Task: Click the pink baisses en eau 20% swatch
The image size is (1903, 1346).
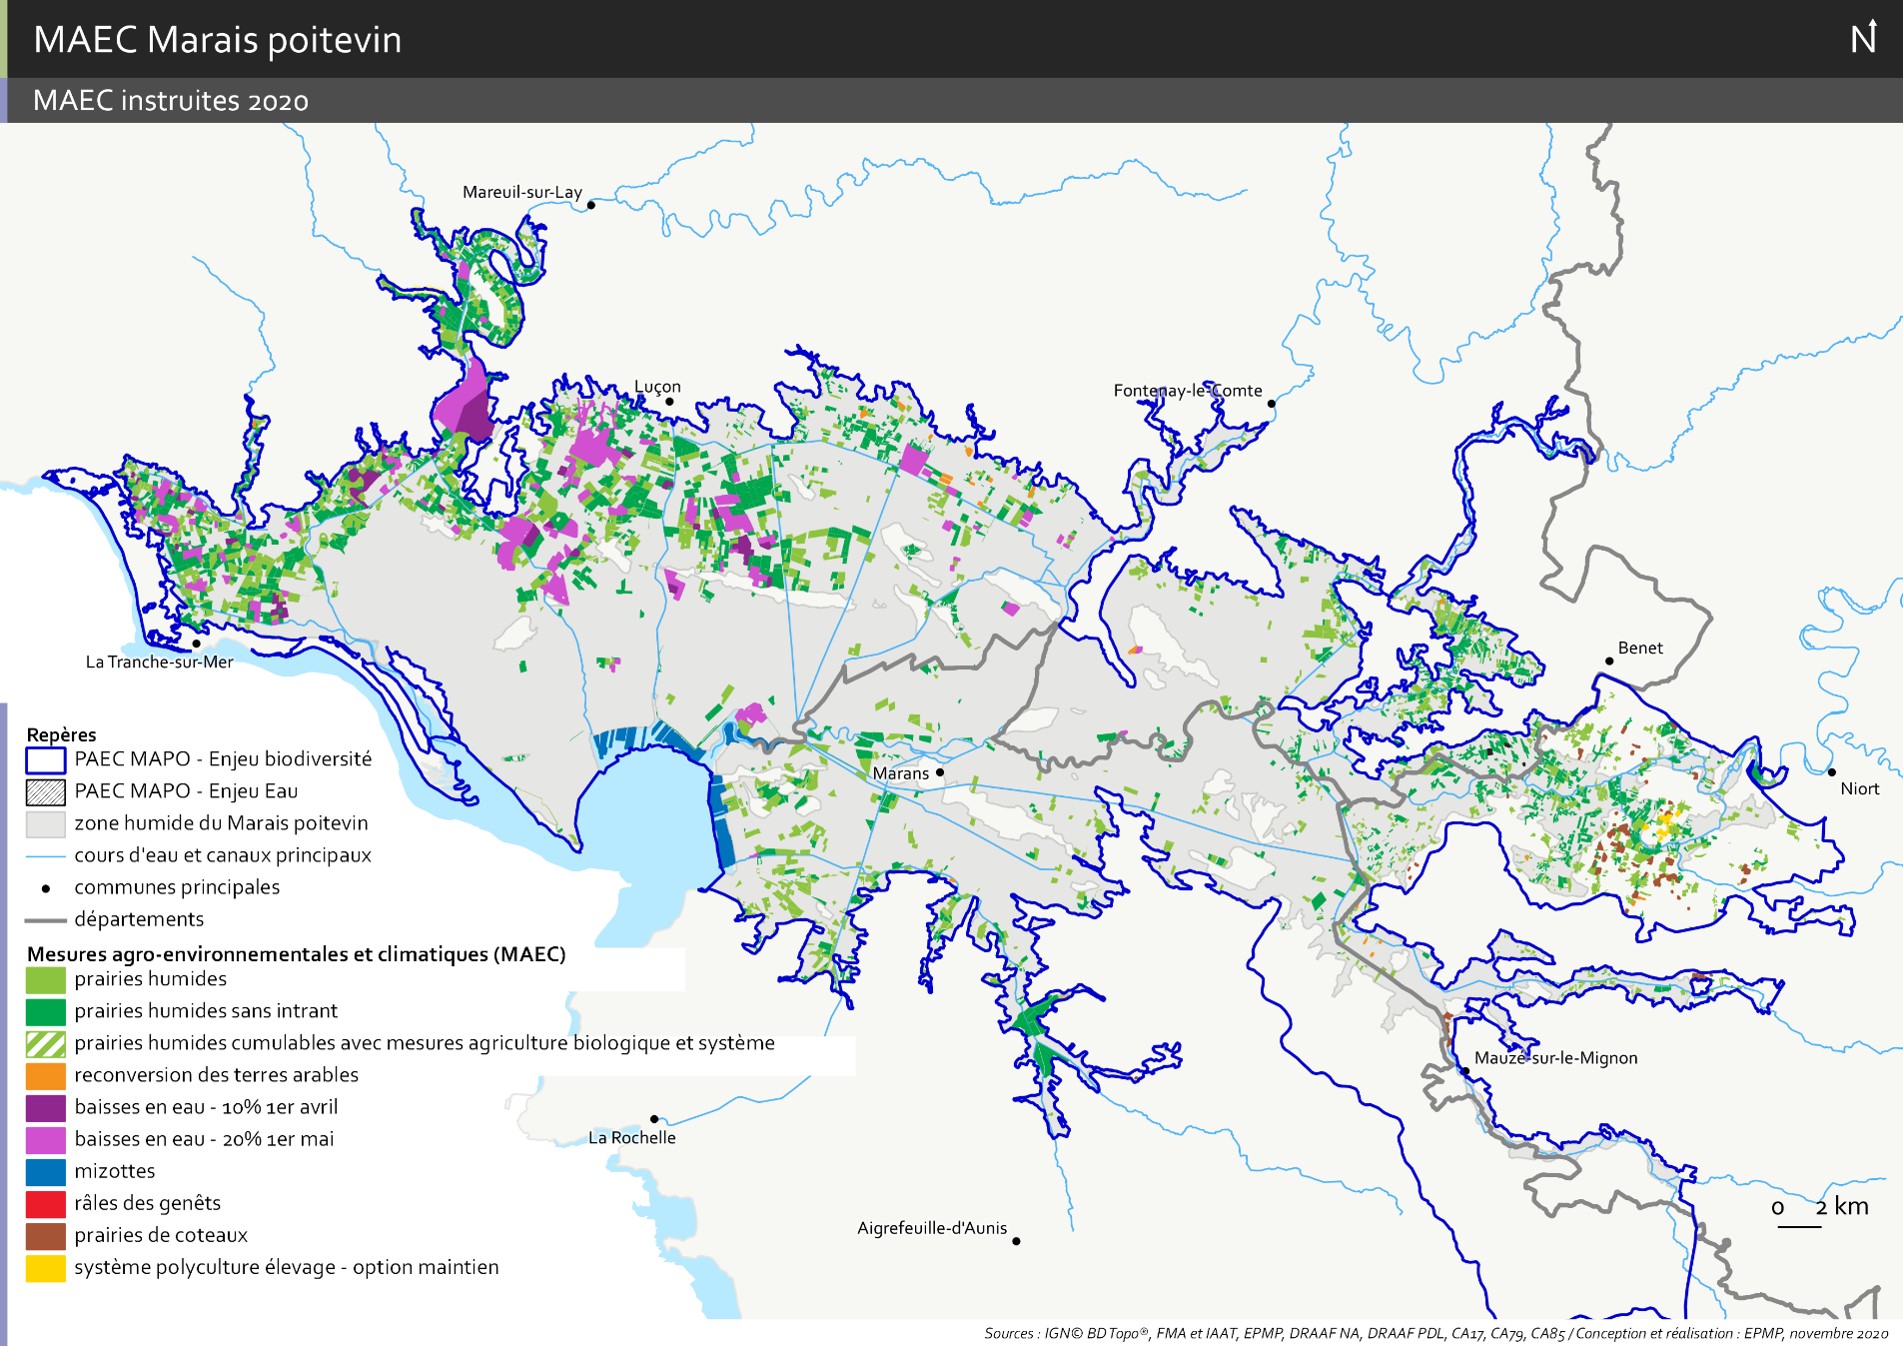Action: [46, 1140]
